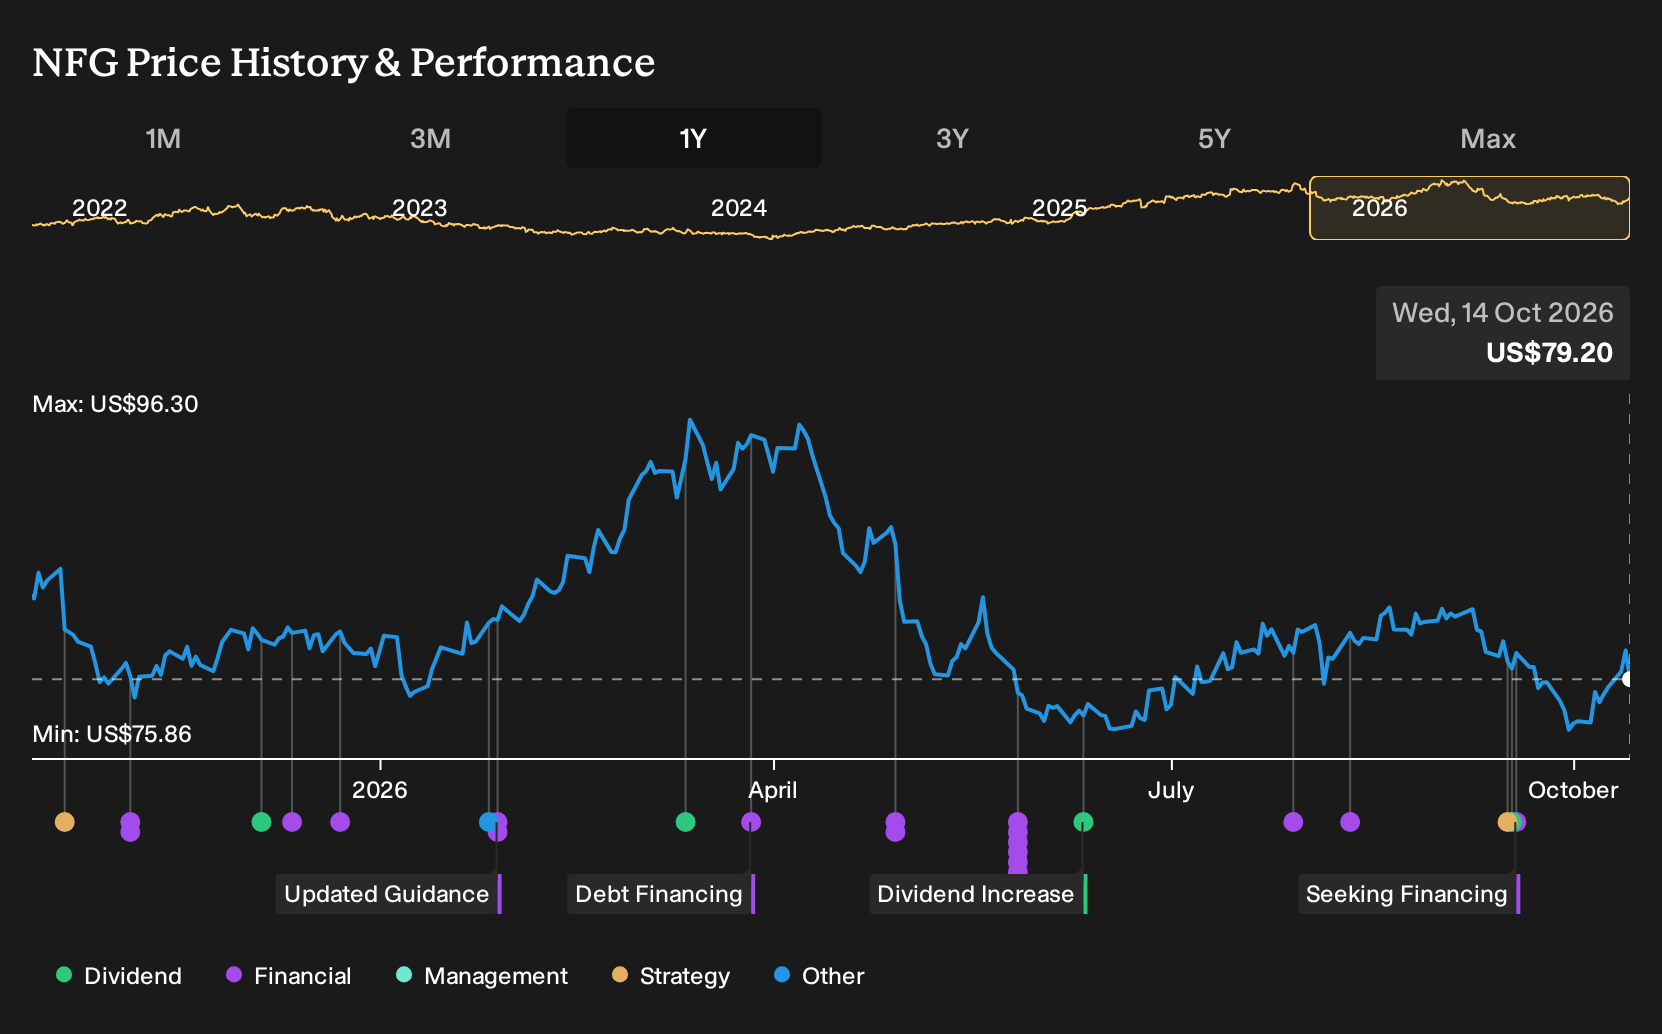Image resolution: width=1662 pixels, height=1034 pixels.
Task: Click the 'Wed, 14 Oct 2026' date
Action: click(x=1503, y=313)
